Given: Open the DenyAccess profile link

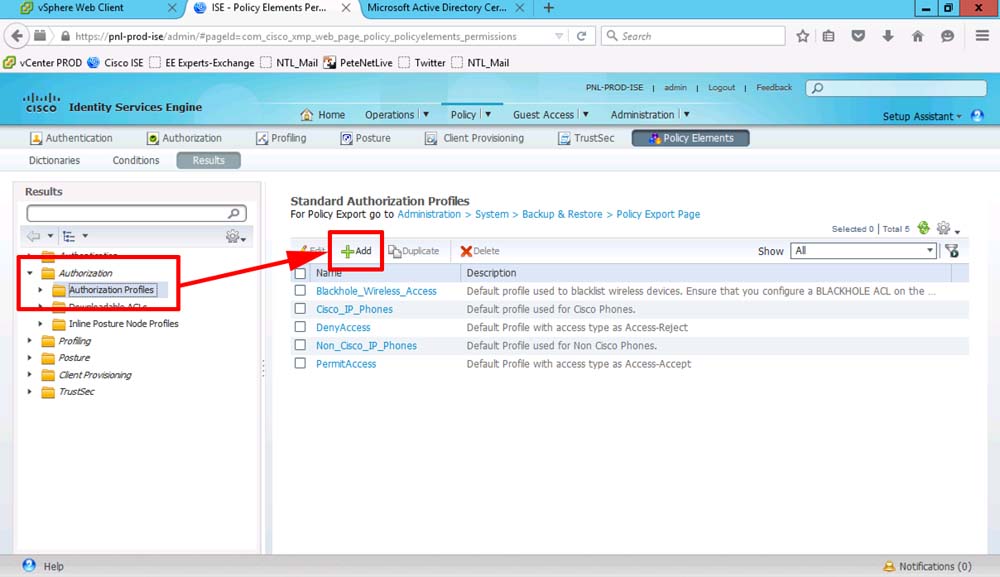Looking at the screenshot, I should coord(343,328).
